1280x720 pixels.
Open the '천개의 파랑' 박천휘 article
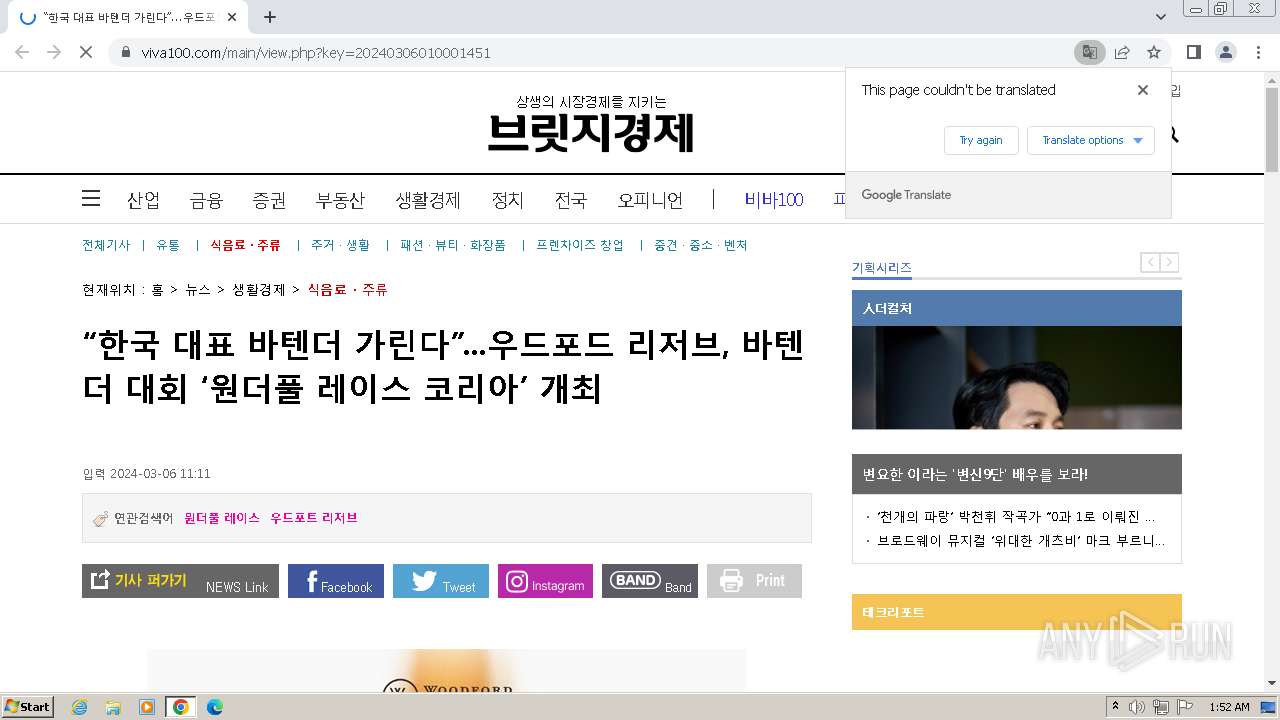(1015, 517)
